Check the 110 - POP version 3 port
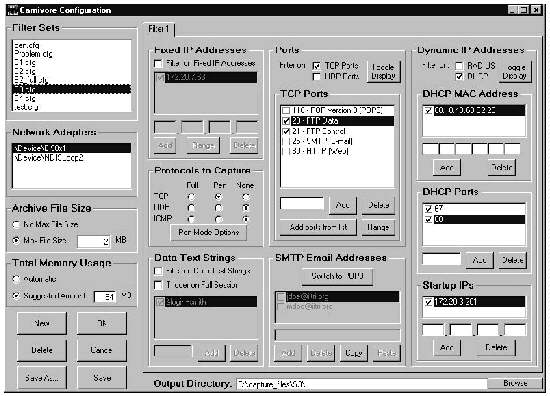550x396 pixels. [286, 110]
